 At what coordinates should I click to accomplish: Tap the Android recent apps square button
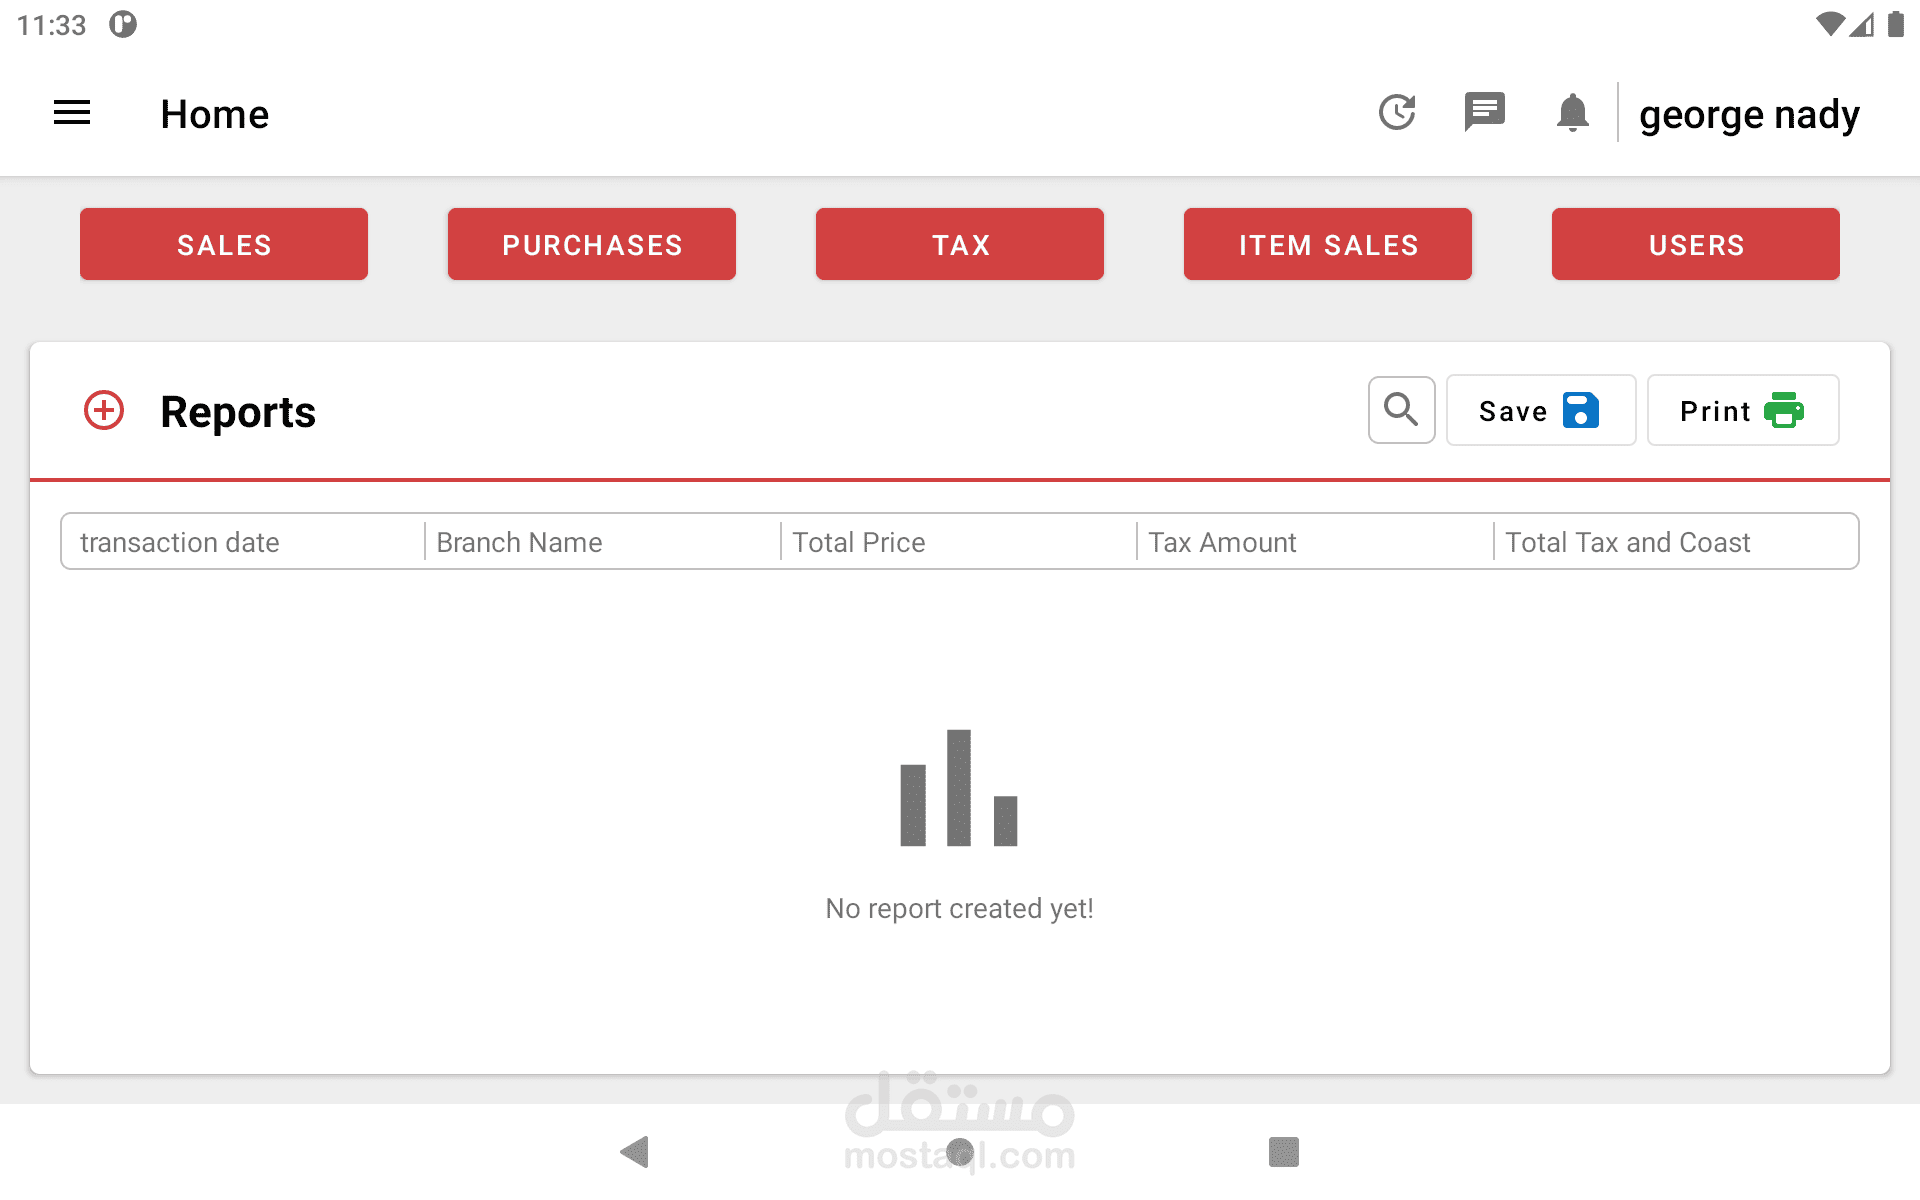(1284, 1152)
